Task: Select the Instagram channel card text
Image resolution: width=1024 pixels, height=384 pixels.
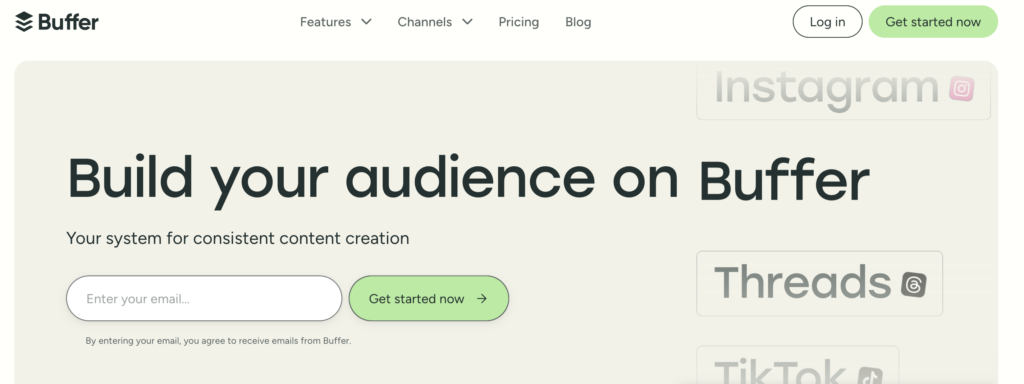Action: (x=826, y=89)
